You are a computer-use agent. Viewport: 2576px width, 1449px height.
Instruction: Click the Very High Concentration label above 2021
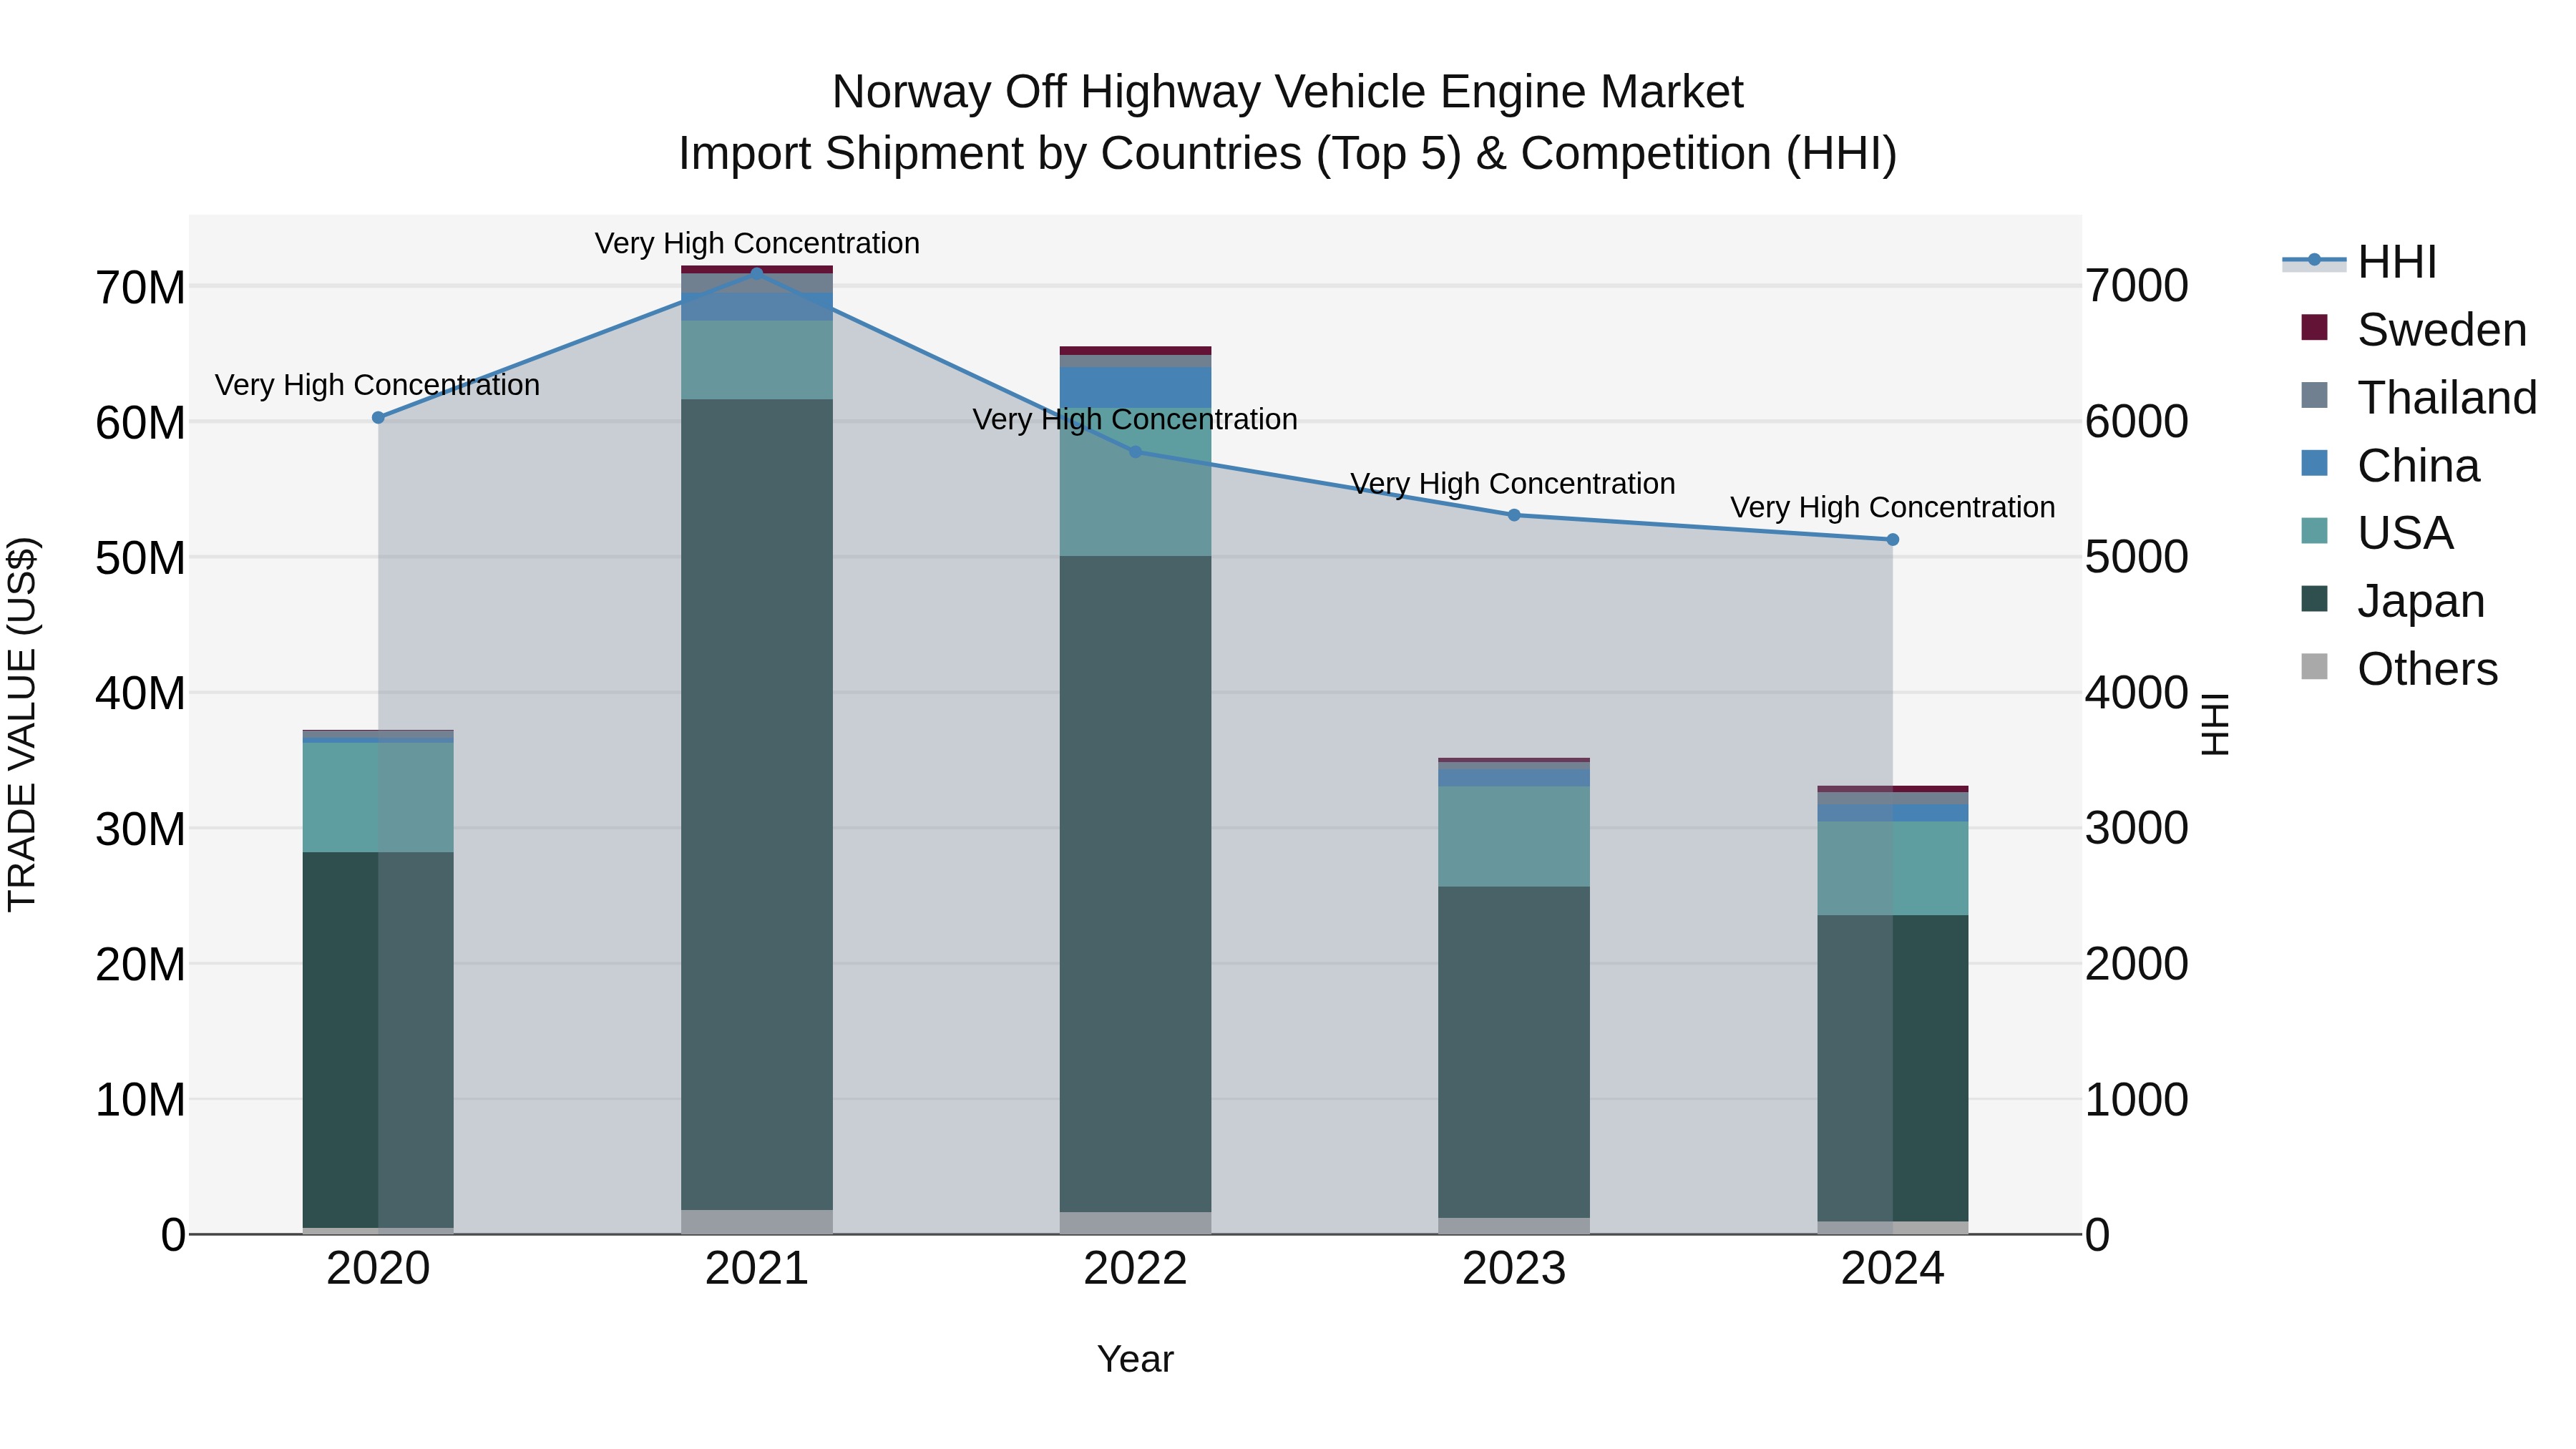tap(757, 243)
